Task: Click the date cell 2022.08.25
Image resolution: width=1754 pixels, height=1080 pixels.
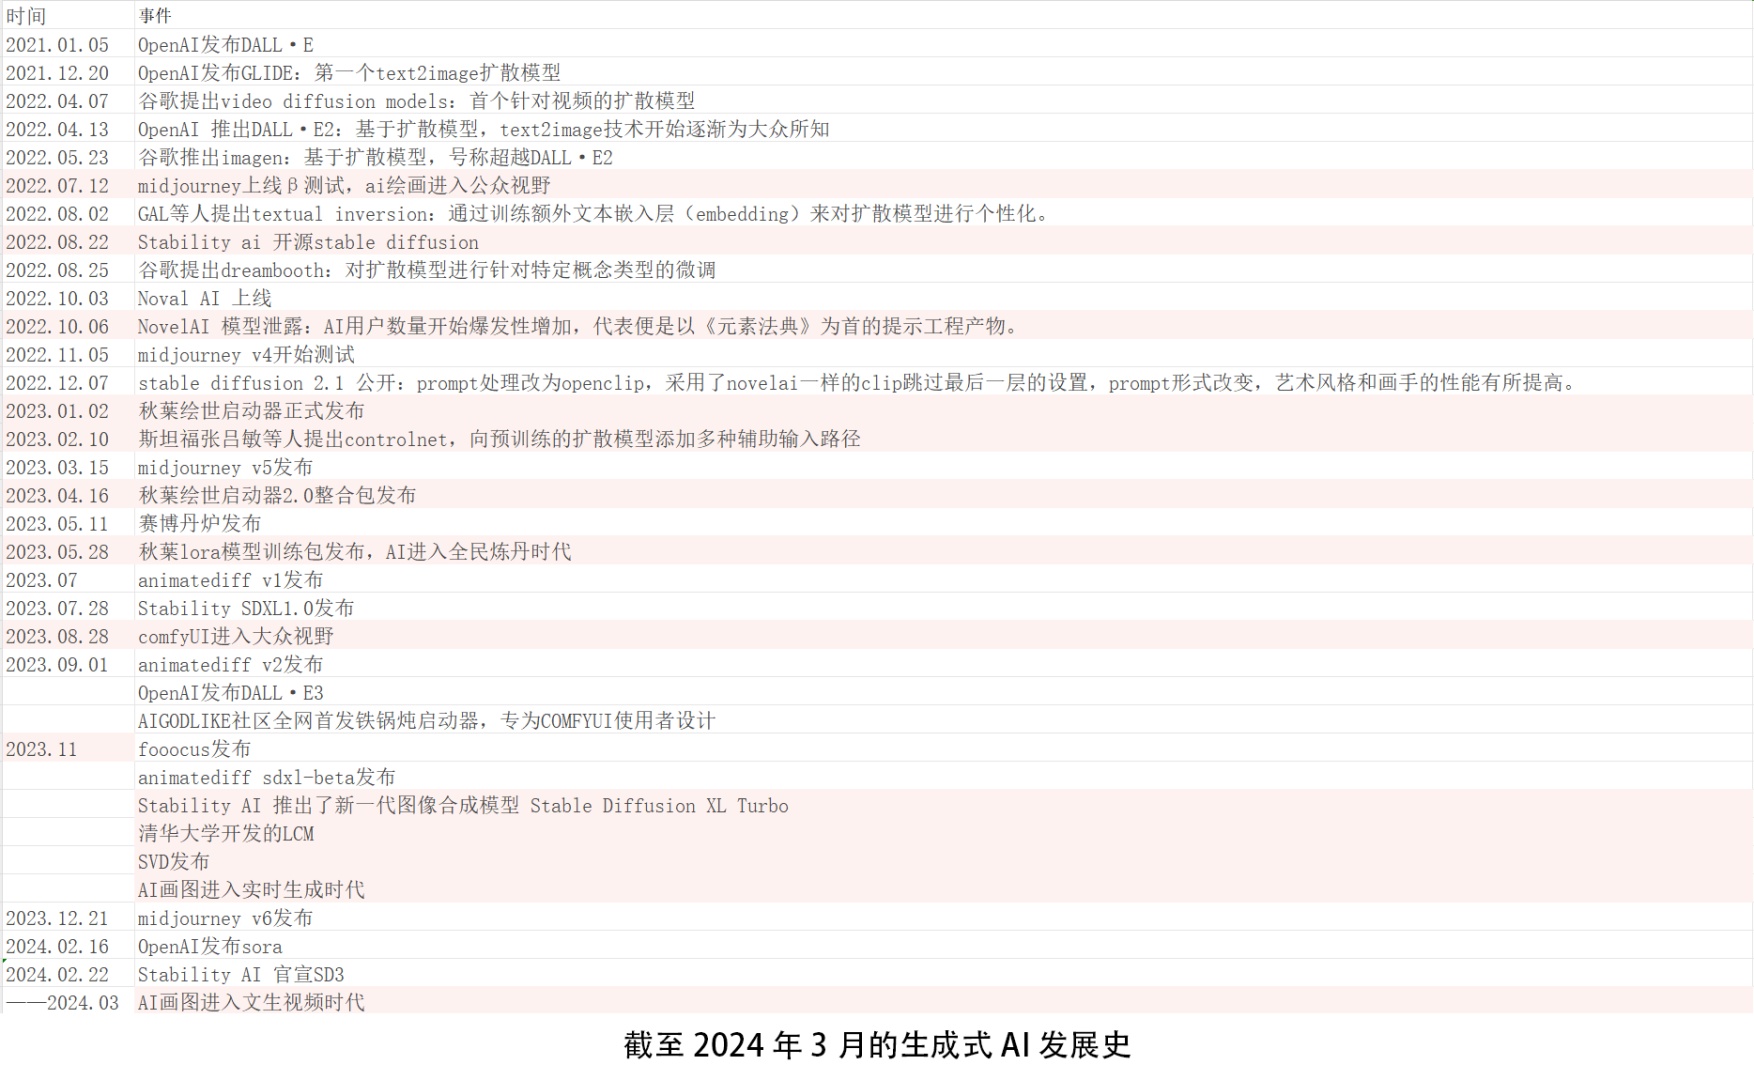Action: pos(68,269)
